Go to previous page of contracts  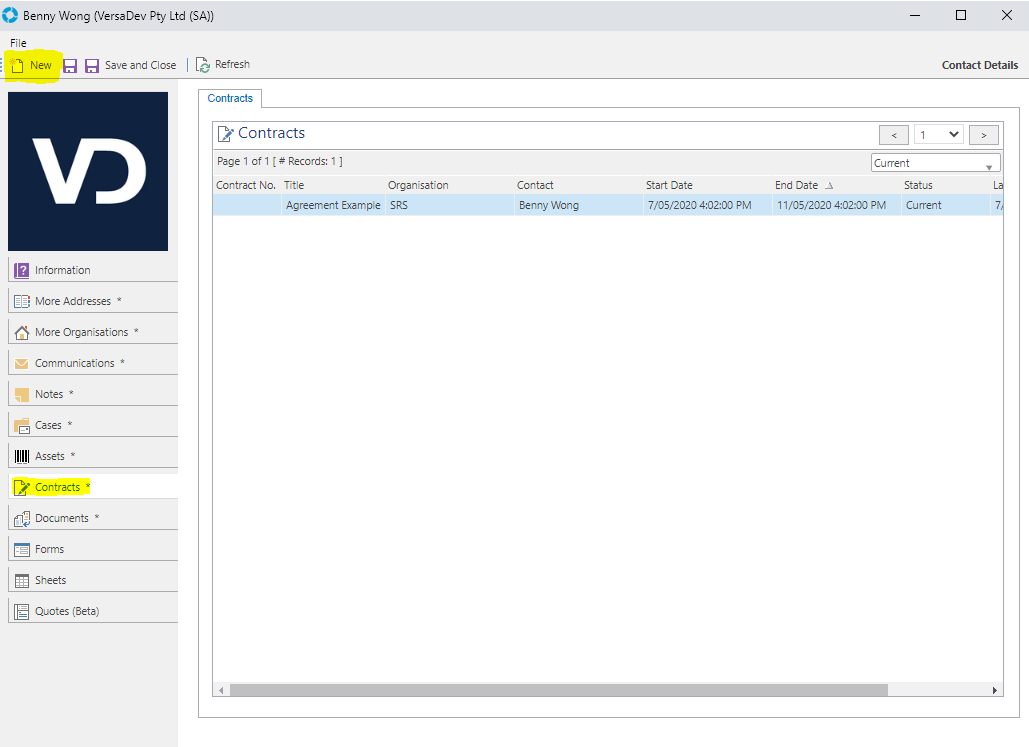[x=893, y=135]
